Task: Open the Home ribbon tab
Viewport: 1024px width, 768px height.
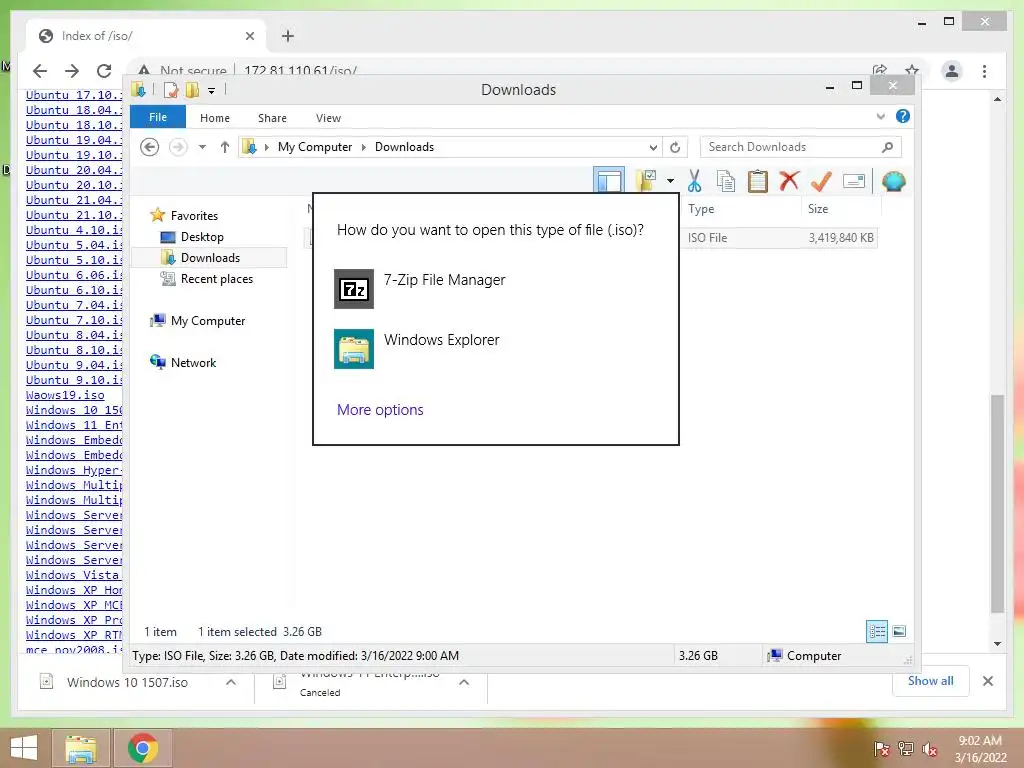Action: (x=215, y=118)
